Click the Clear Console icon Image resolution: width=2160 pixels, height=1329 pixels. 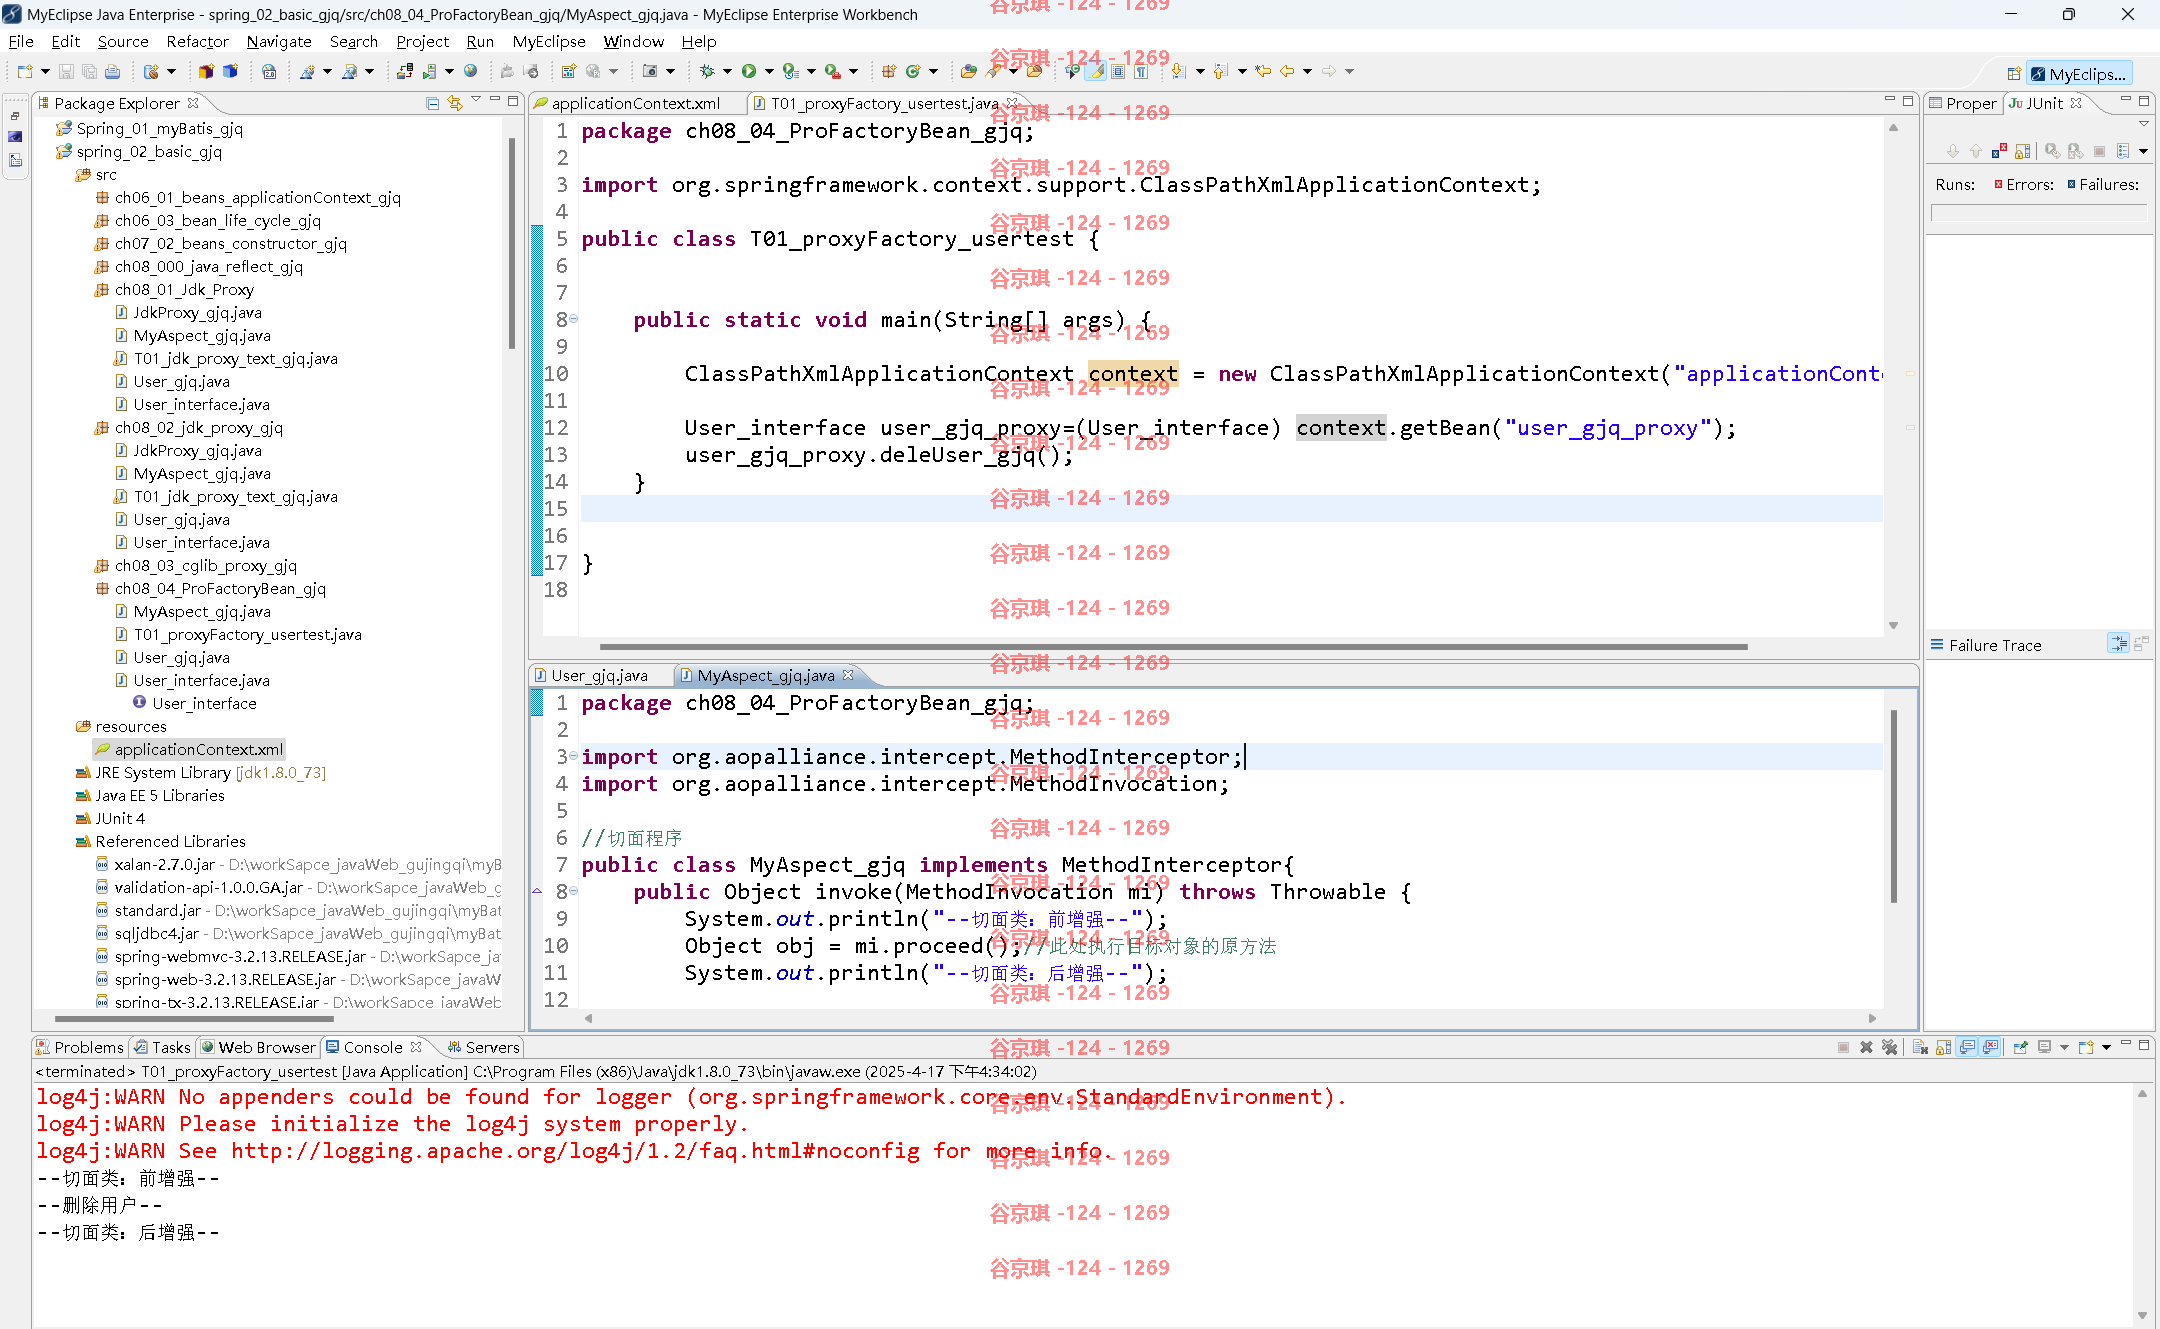pyautogui.click(x=1920, y=1047)
